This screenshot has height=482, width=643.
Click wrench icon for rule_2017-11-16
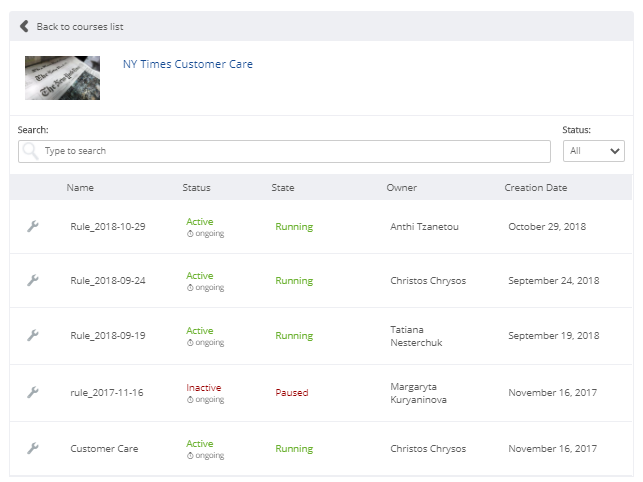33,392
